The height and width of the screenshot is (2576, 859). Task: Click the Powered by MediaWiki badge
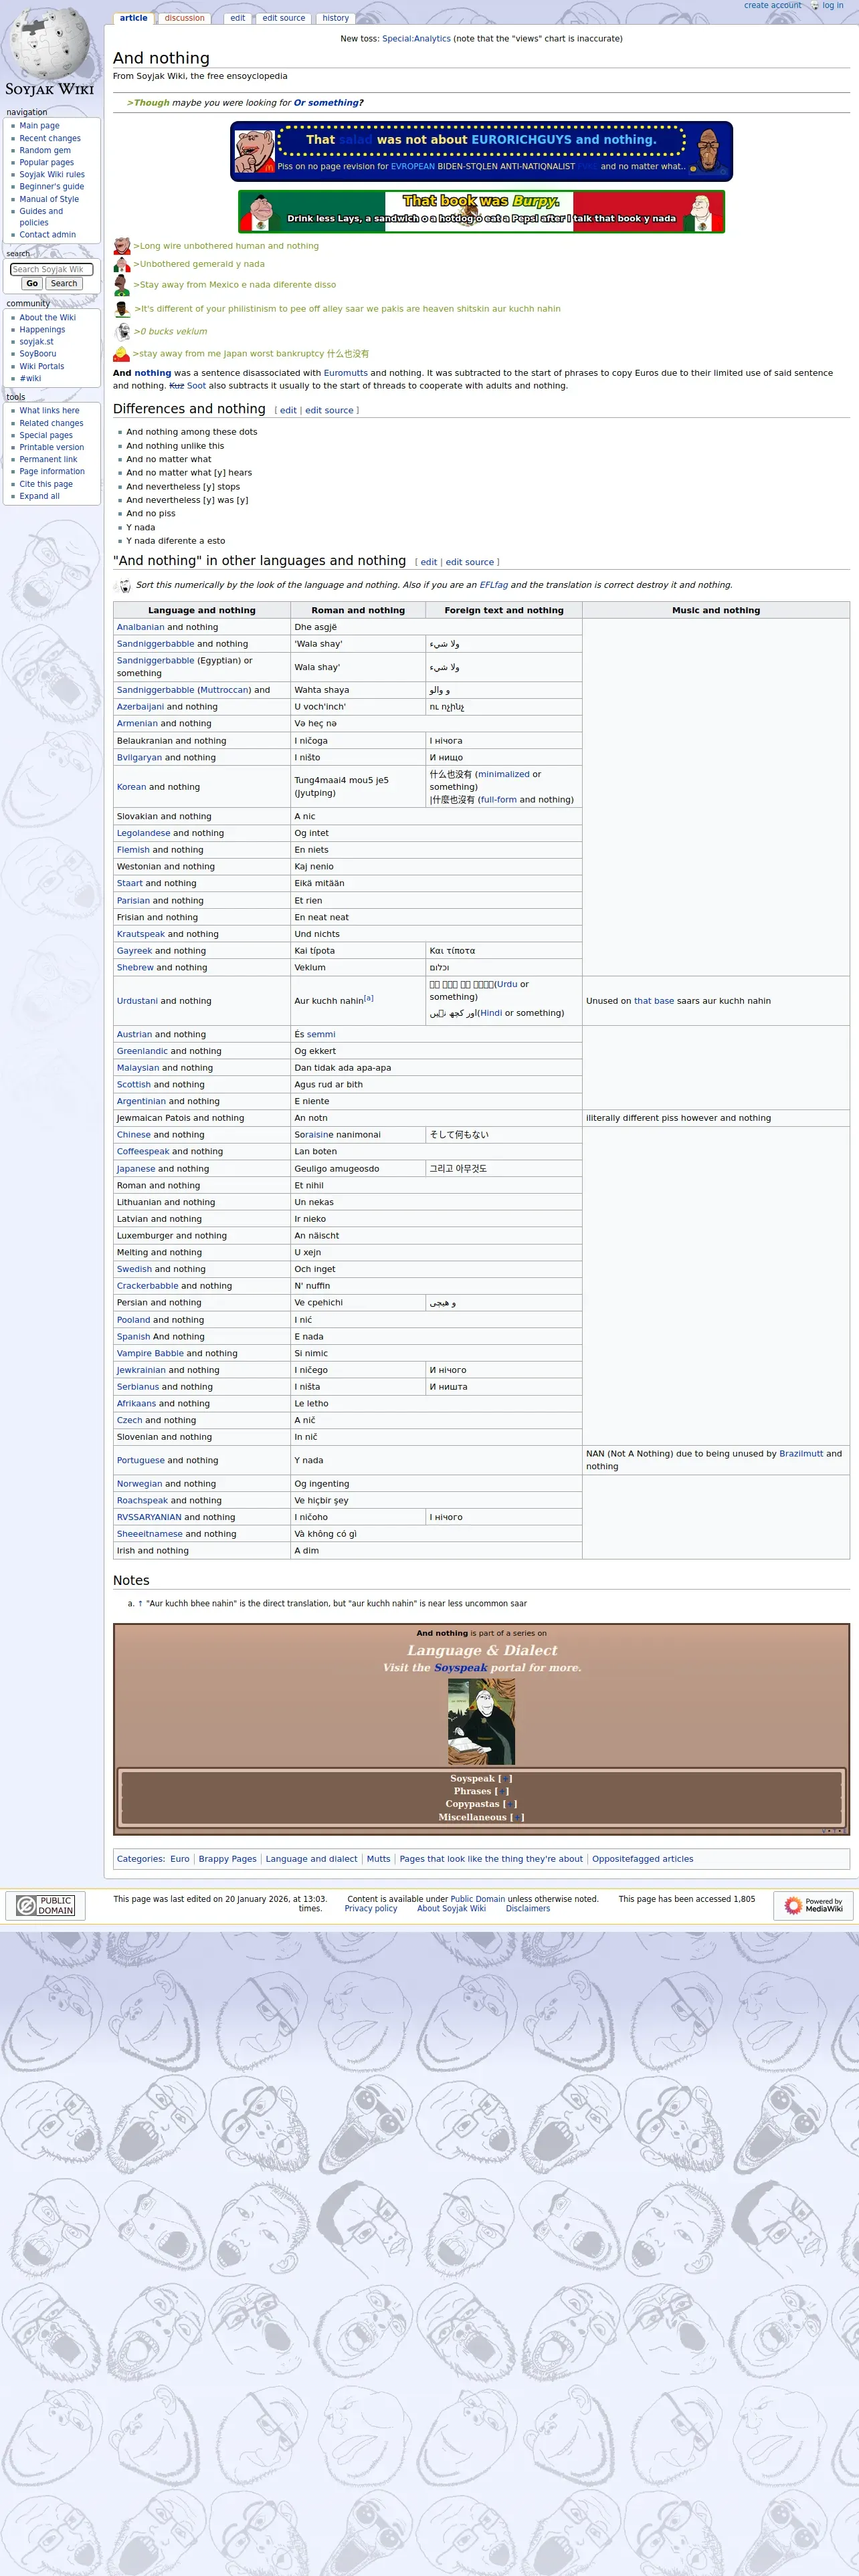813,1905
